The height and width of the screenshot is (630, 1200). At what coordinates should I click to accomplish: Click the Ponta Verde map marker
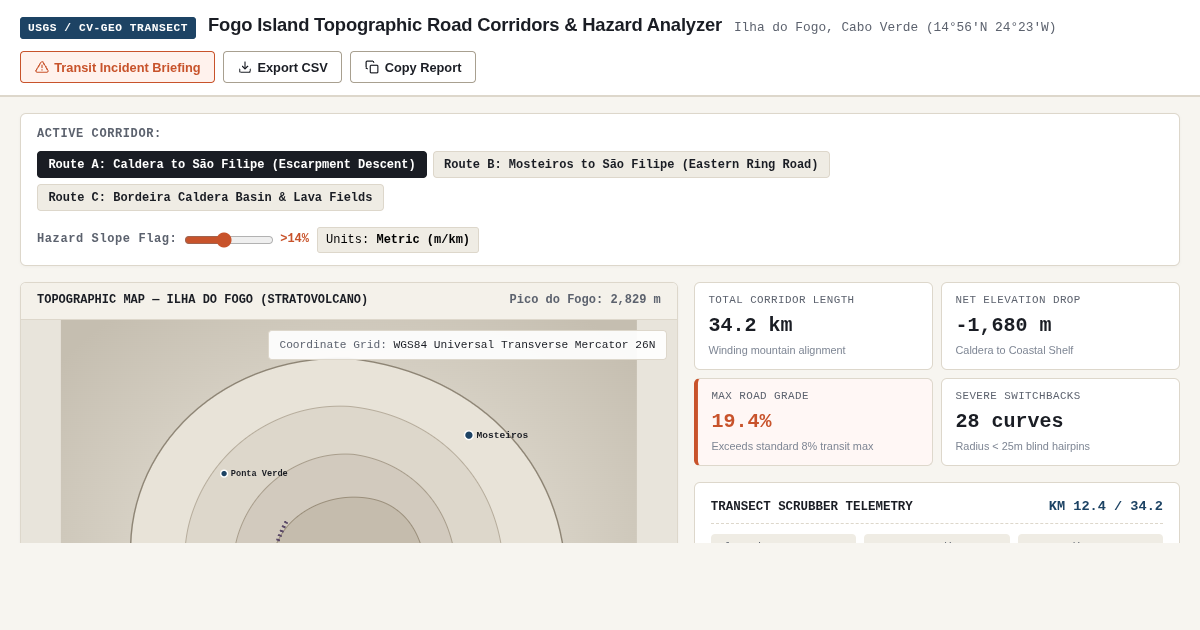click(224, 474)
